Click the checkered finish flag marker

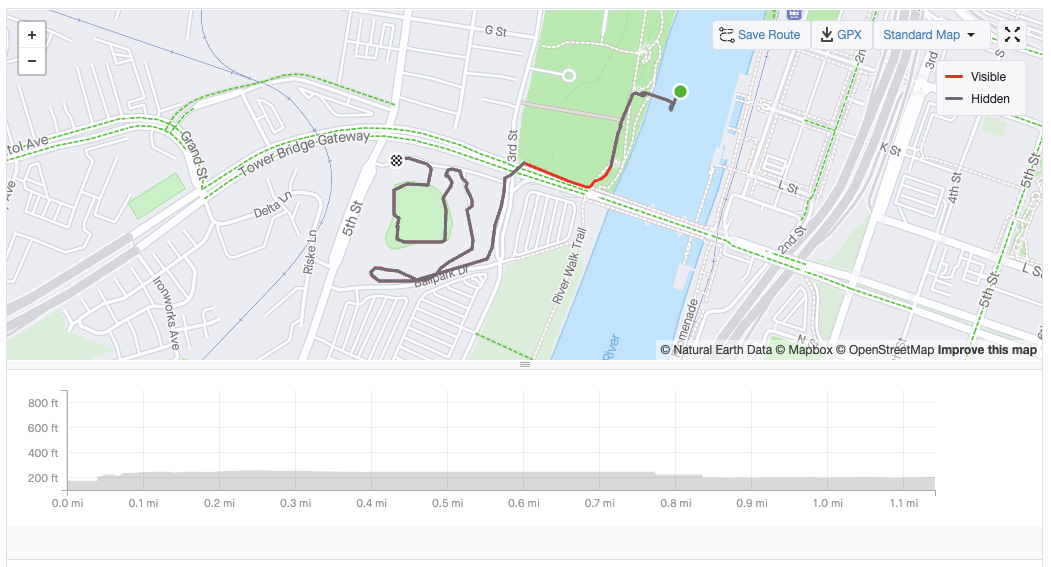(x=397, y=160)
